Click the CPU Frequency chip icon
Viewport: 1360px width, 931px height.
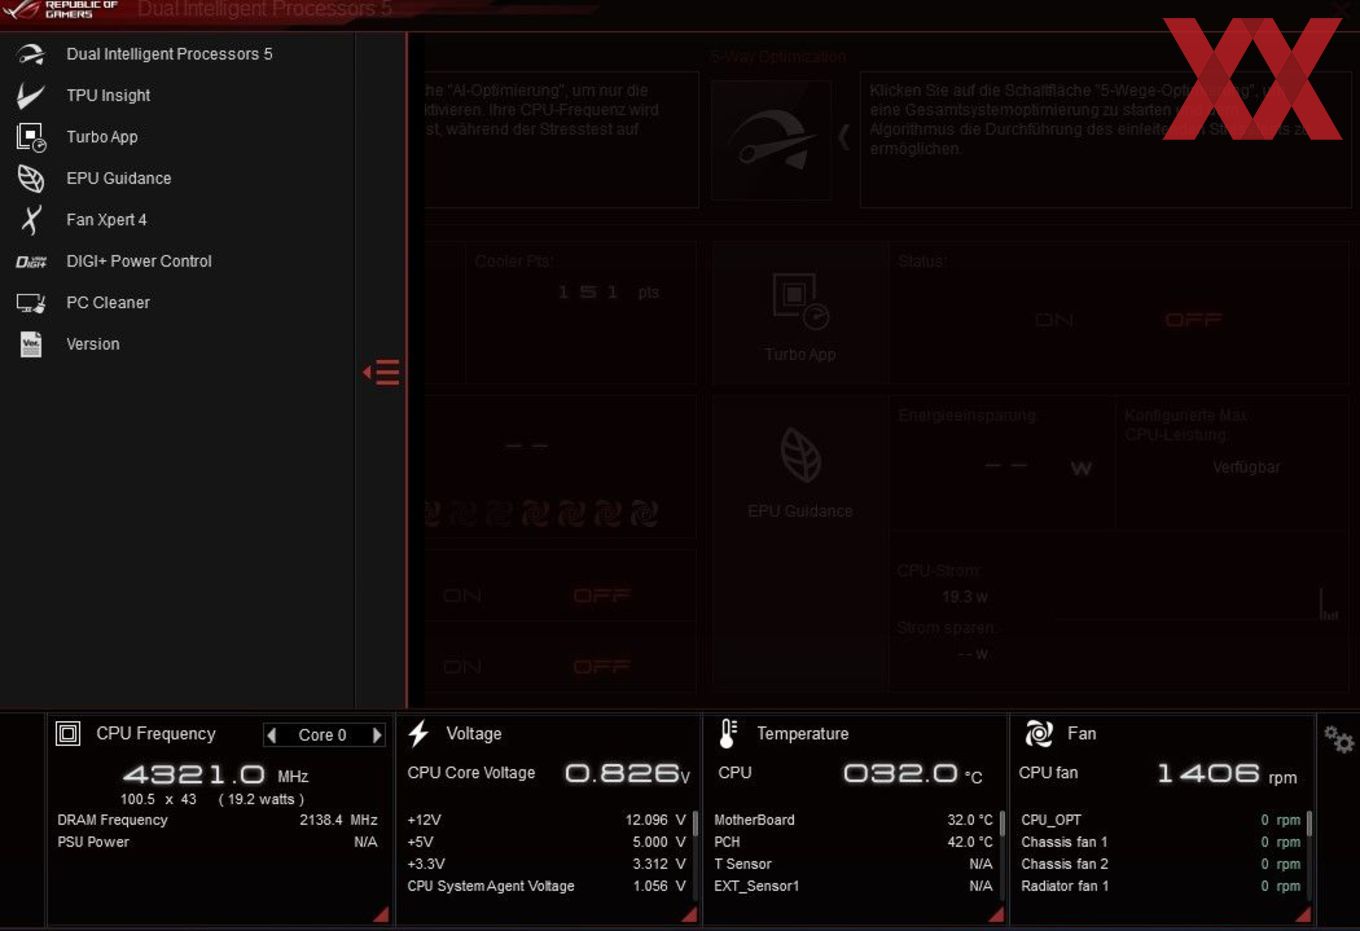click(x=68, y=734)
